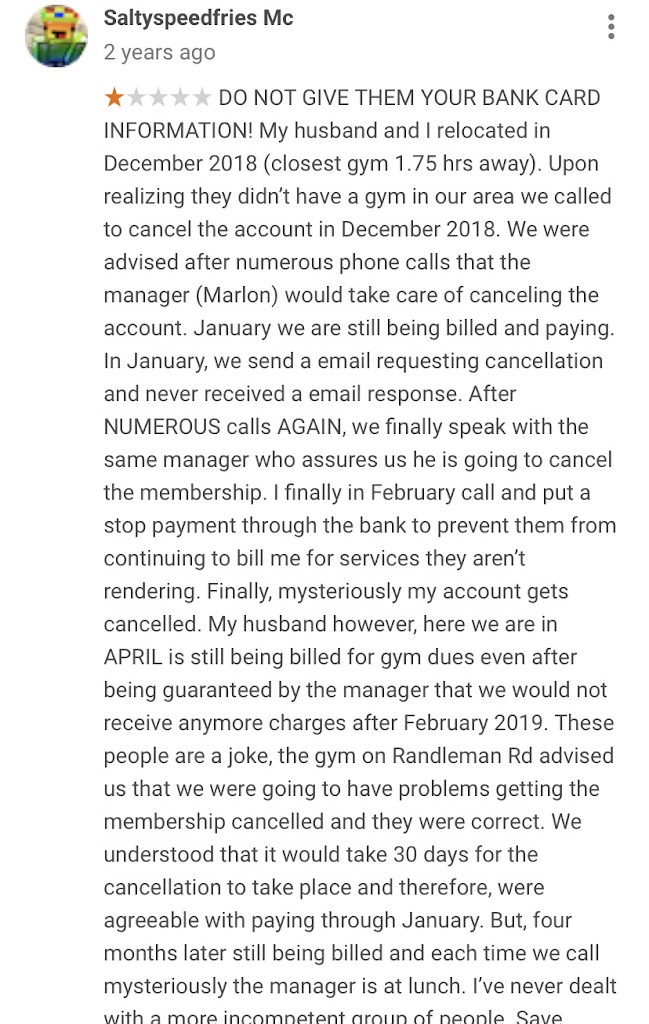Click the first orange filled star
649x1024 pixels.
(114, 98)
